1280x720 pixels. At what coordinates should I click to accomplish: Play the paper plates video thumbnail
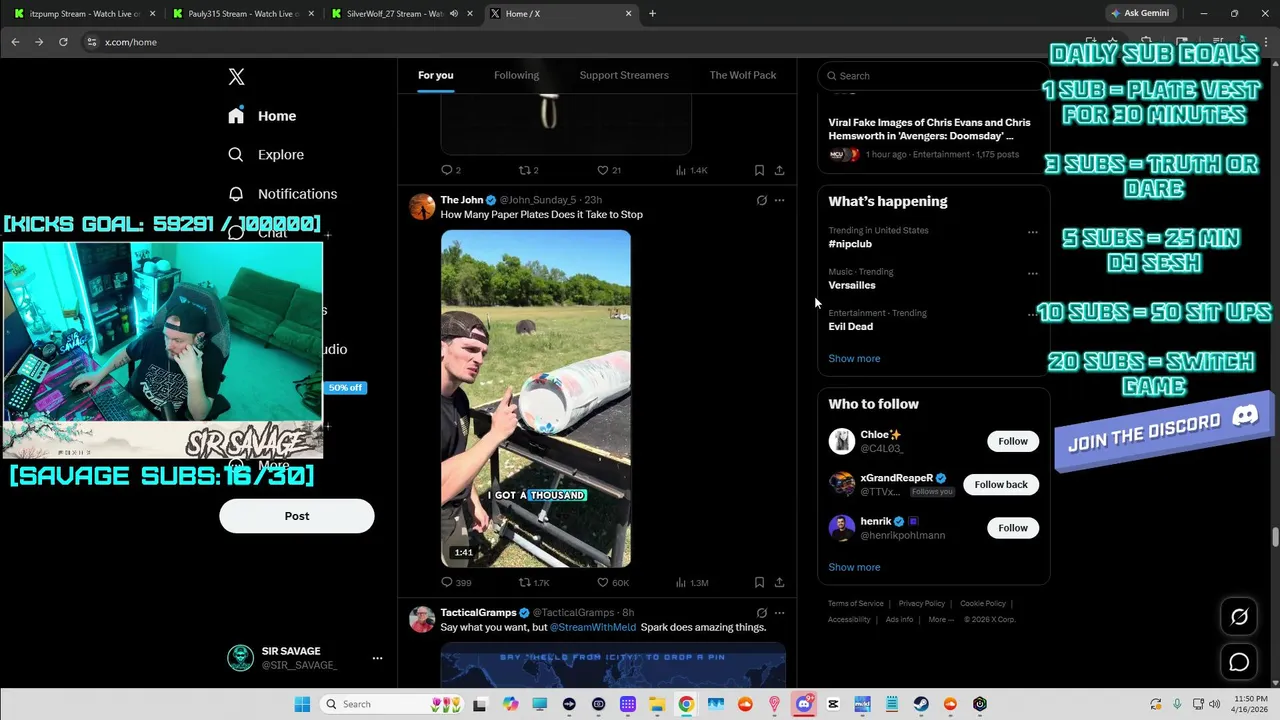click(536, 398)
